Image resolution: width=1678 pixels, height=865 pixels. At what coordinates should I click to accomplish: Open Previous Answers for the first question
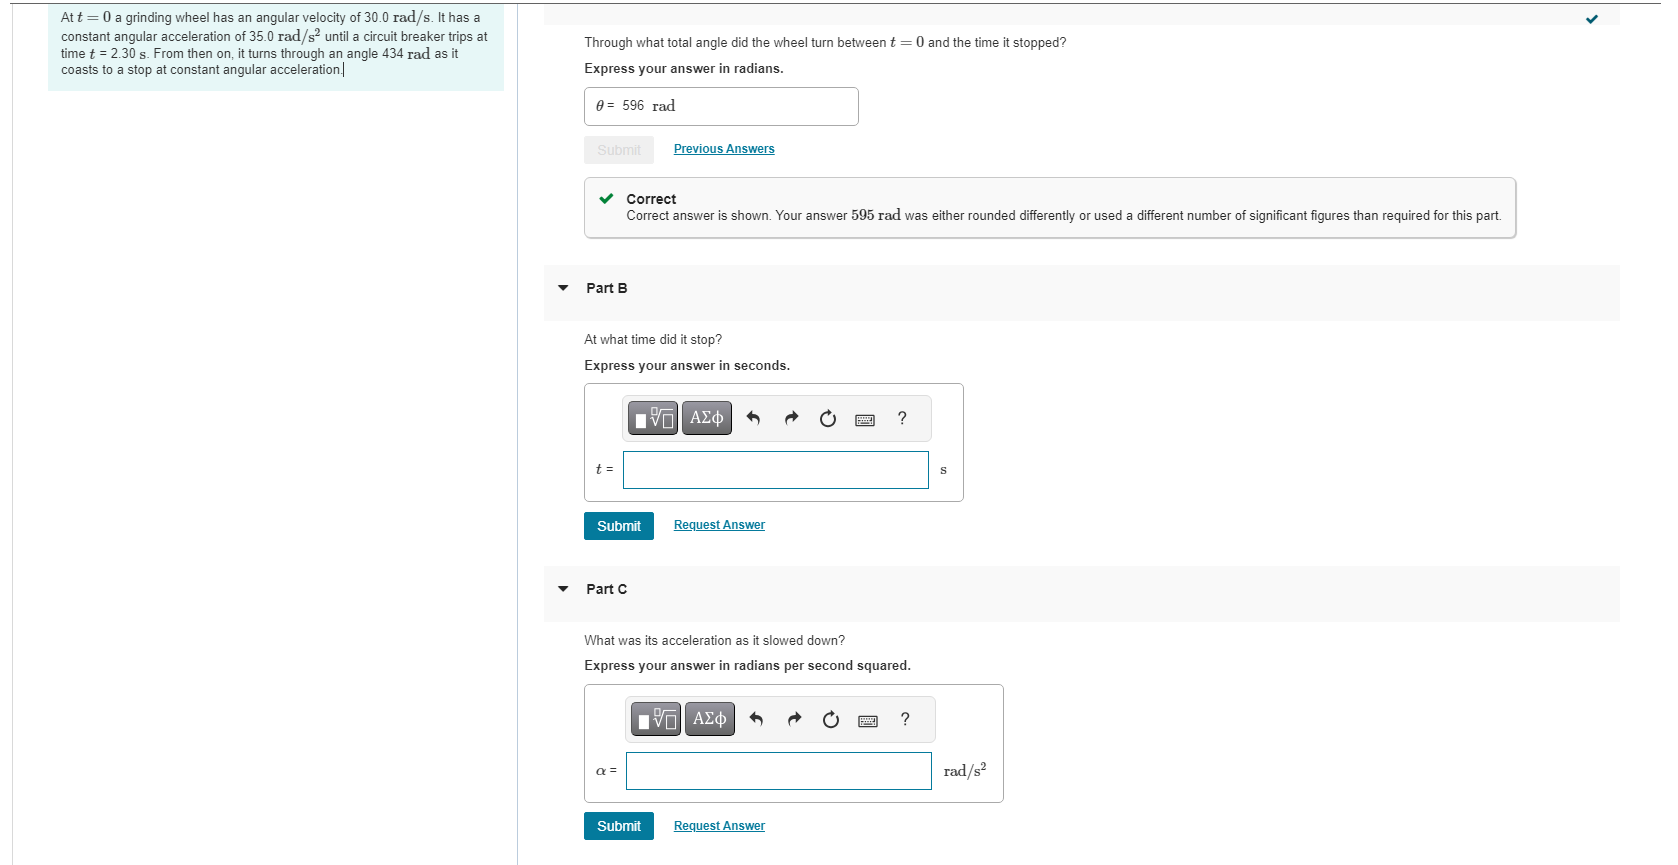click(x=723, y=148)
